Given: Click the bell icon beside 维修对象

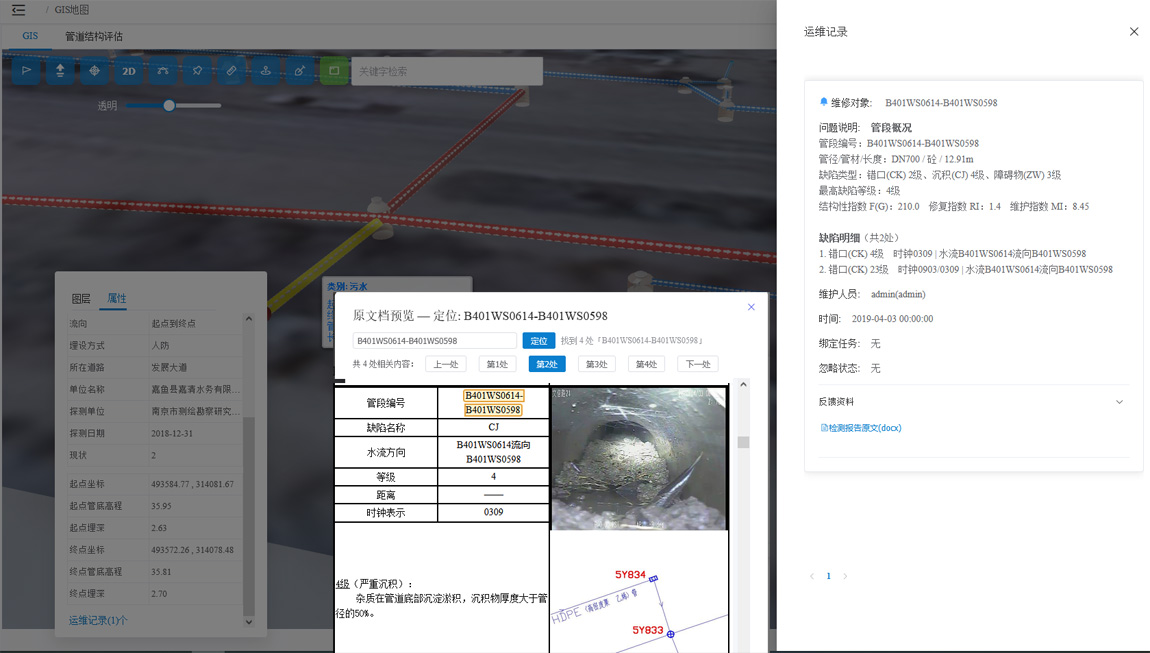Looking at the screenshot, I should tap(824, 102).
